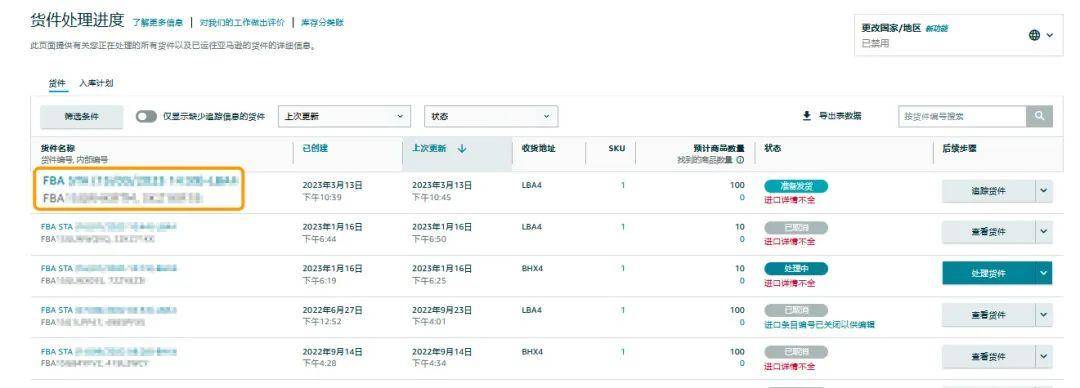Expand arrow next to 追踪货件 button
This screenshot has width=1080, height=388.
point(1043,191)
